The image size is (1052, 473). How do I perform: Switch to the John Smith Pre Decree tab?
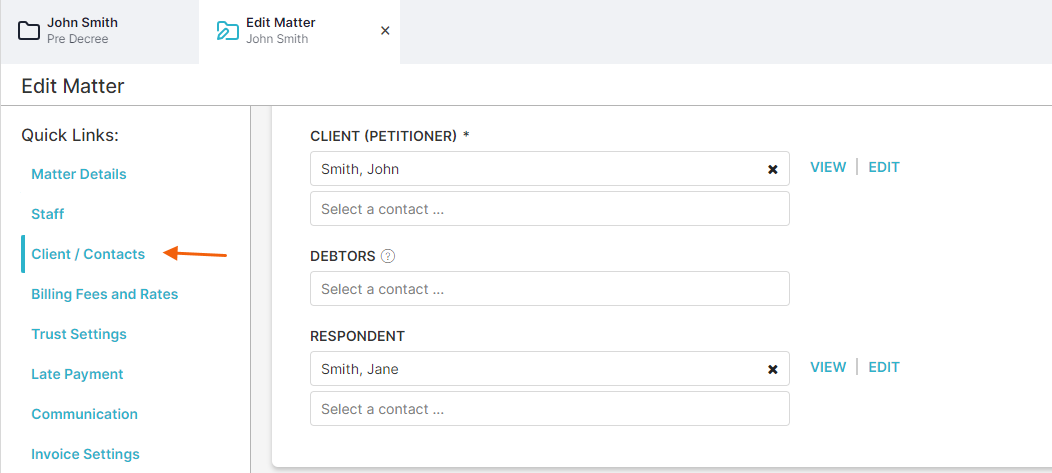100,31
